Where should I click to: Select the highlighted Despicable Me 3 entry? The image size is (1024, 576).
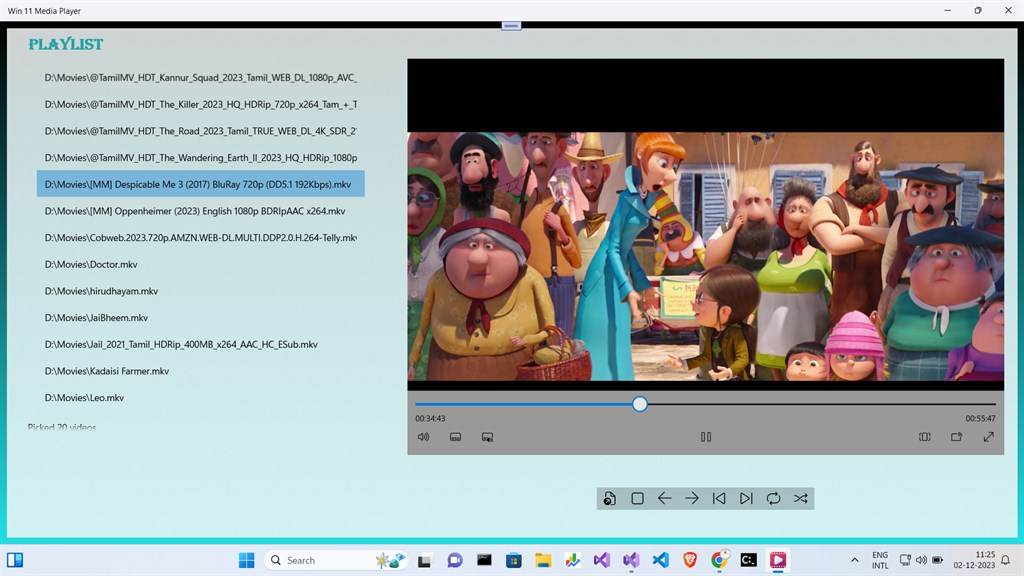point(200,184)
